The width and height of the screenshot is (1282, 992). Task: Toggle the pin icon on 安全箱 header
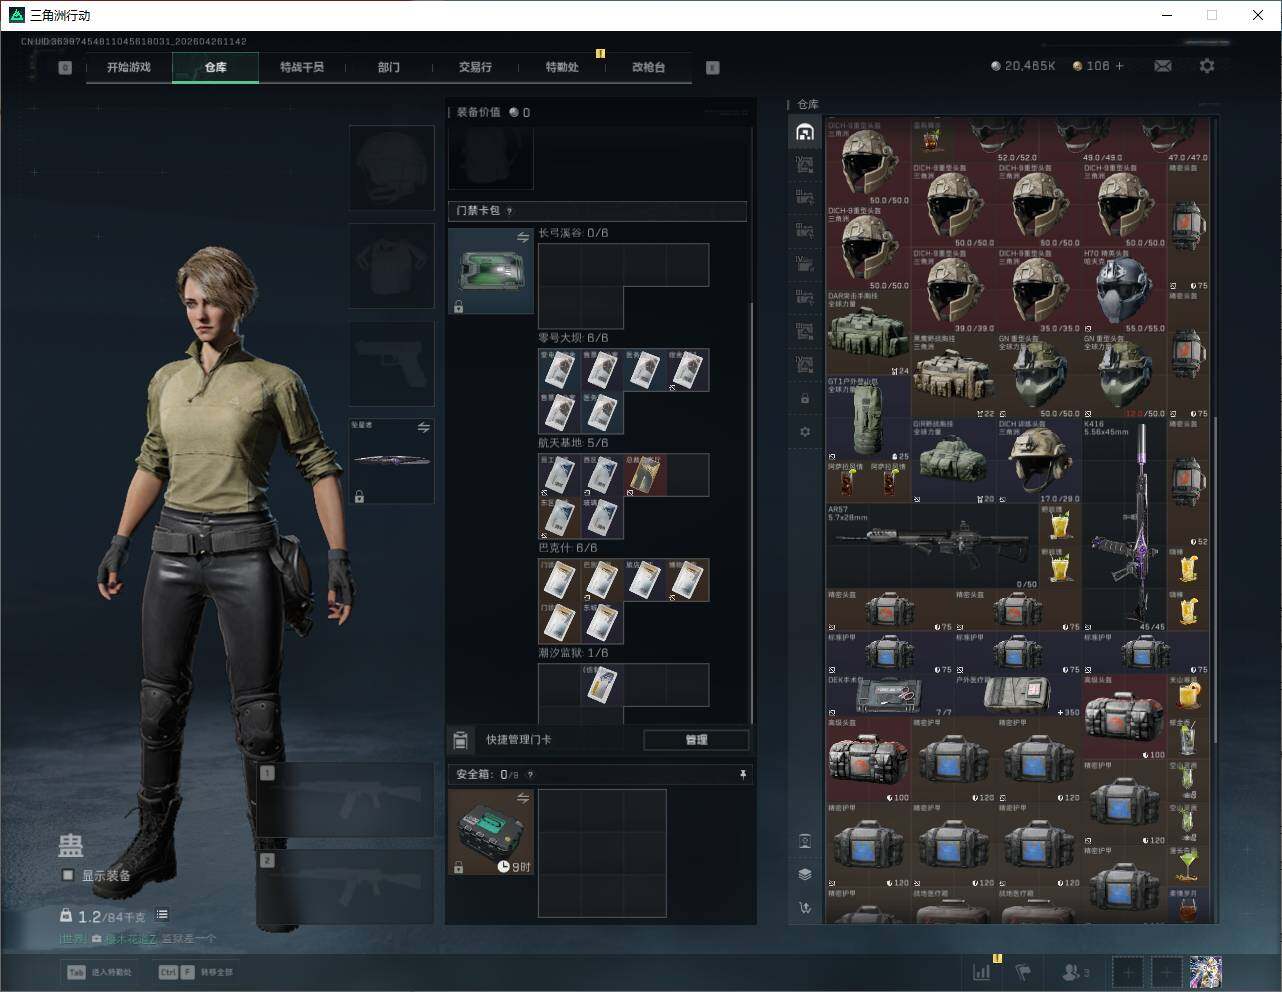point(742,774)
